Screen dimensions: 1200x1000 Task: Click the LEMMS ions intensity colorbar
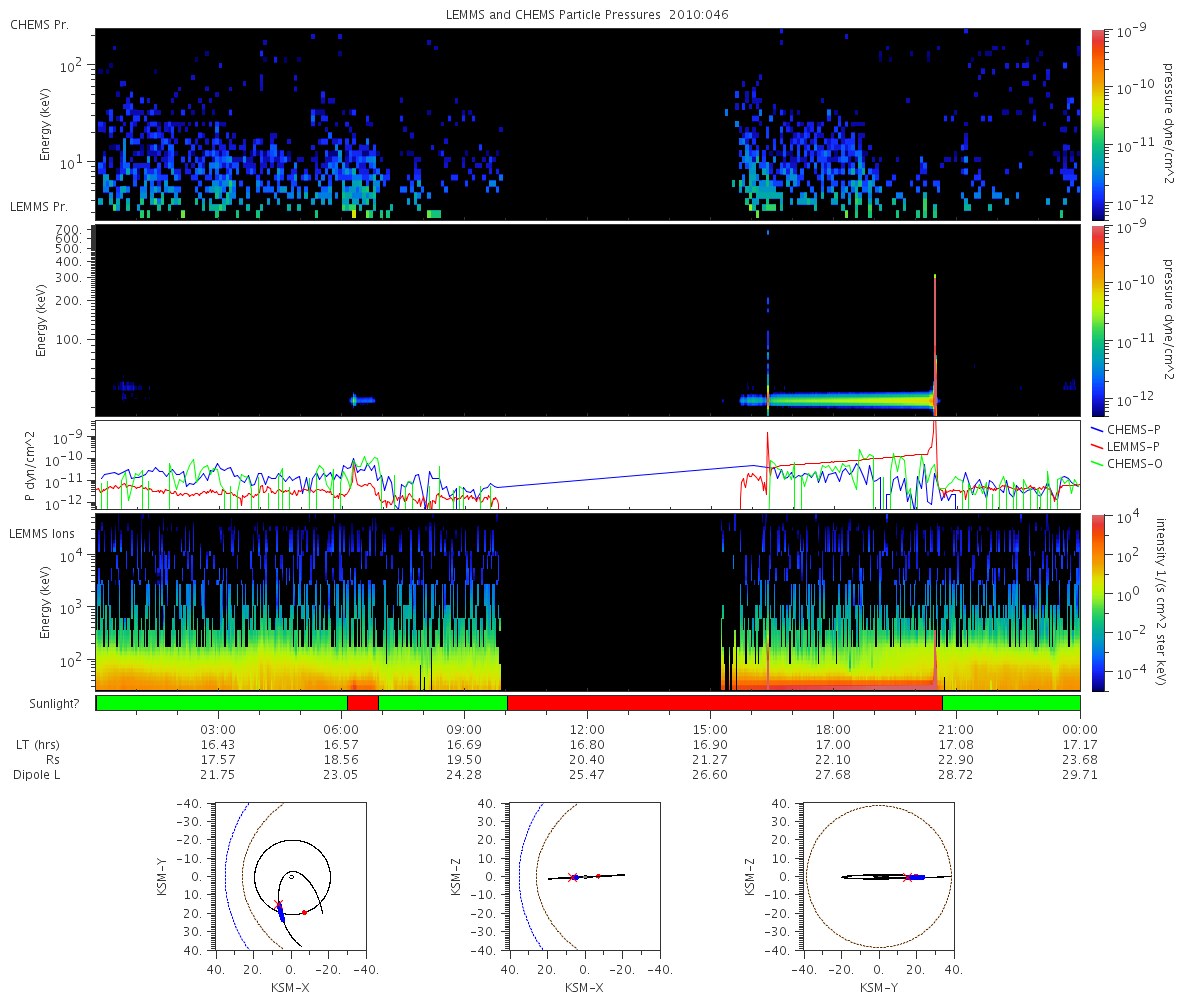1097,601
